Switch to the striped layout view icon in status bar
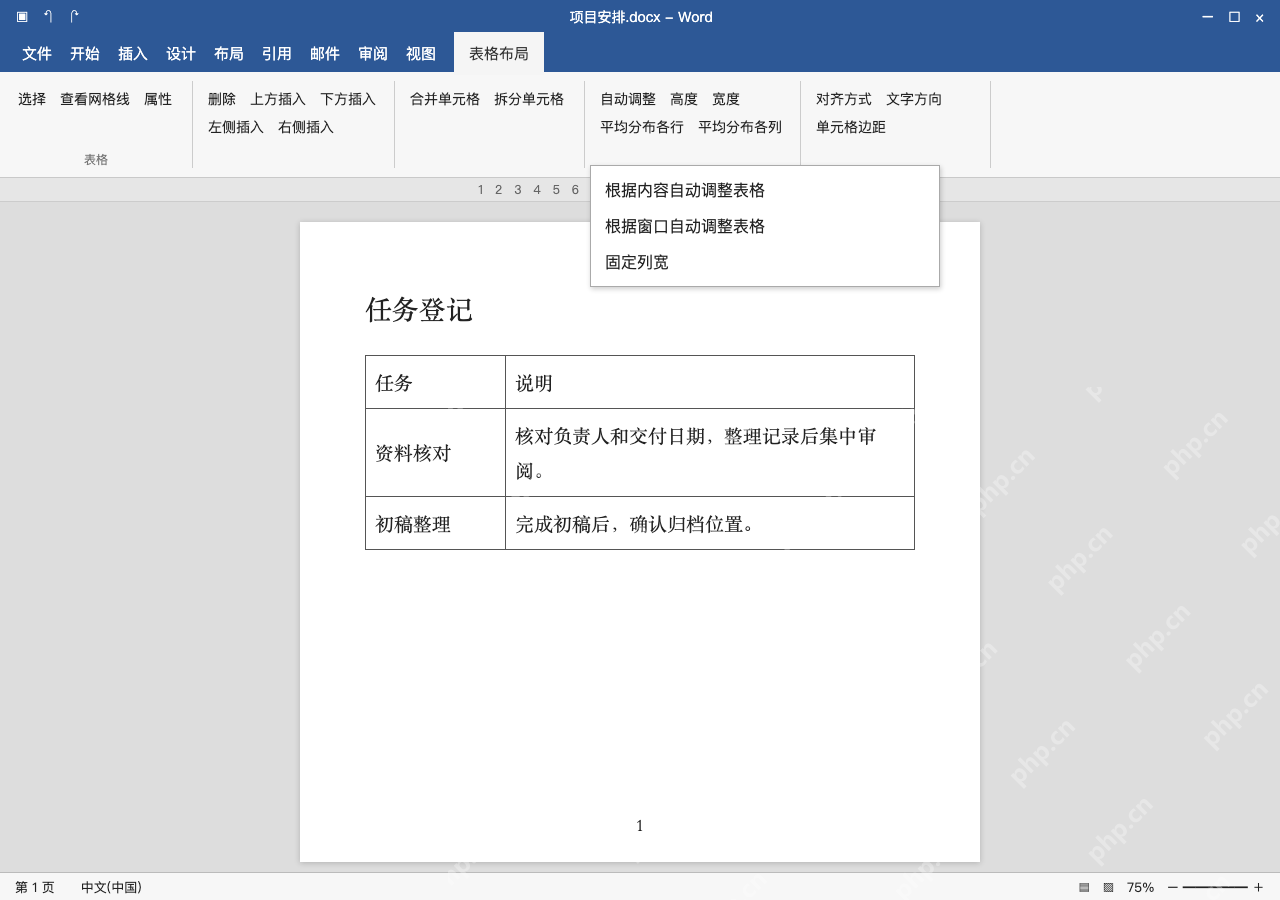 pyautogui.click(x=1084, y=887)
